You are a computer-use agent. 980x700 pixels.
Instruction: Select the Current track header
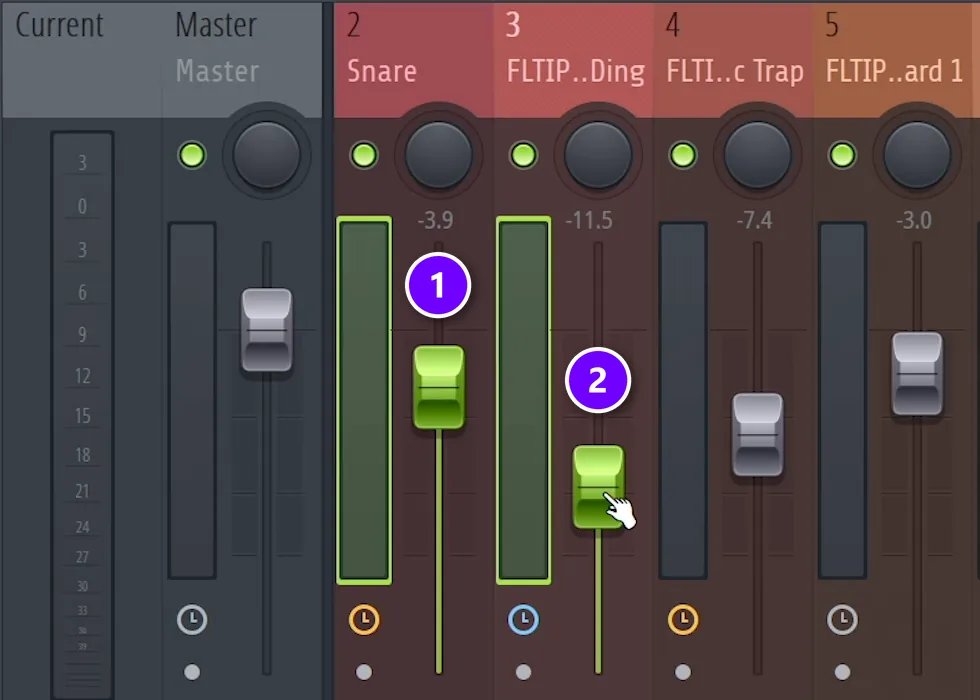point(82,59)
